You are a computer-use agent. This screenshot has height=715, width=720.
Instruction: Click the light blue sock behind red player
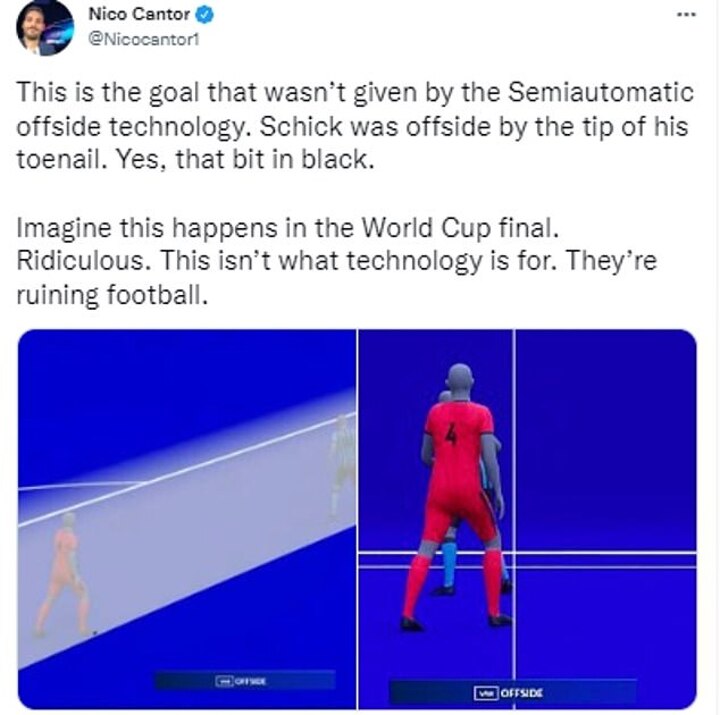[450, 564]
